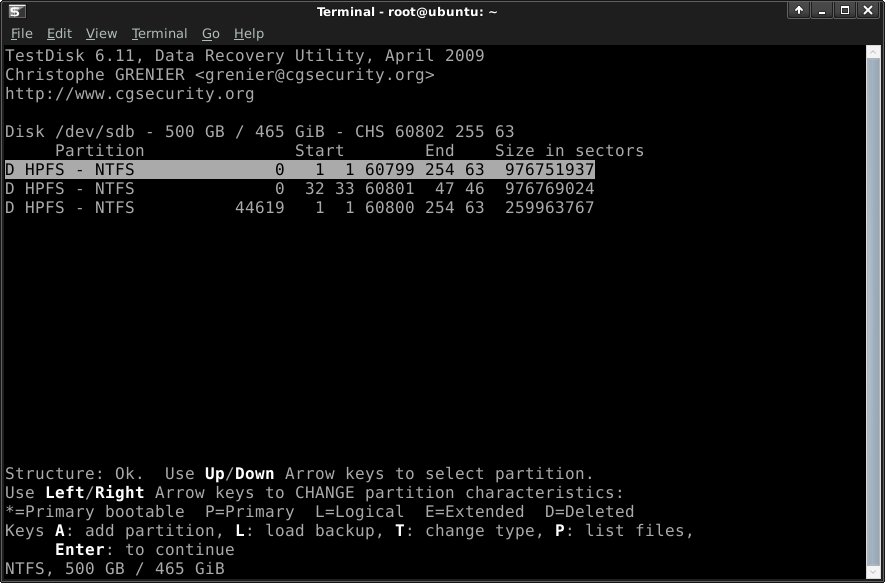Click the 'Terminal - root@ubuntu: ~' window title

point(407,11)
